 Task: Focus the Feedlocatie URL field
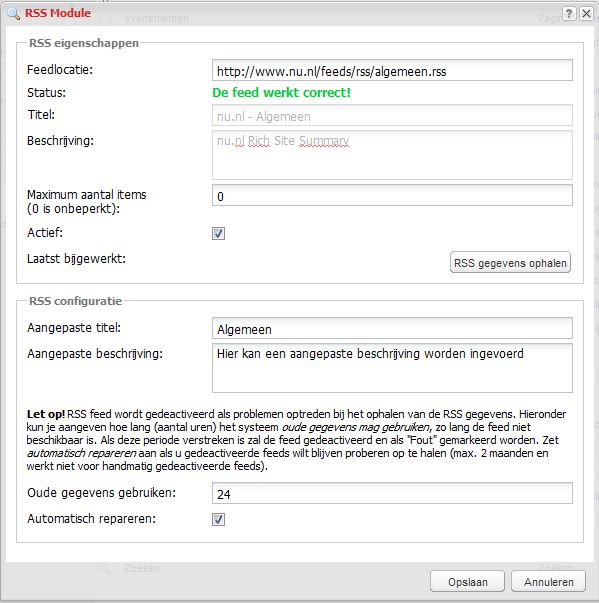(x=392, y=70)
